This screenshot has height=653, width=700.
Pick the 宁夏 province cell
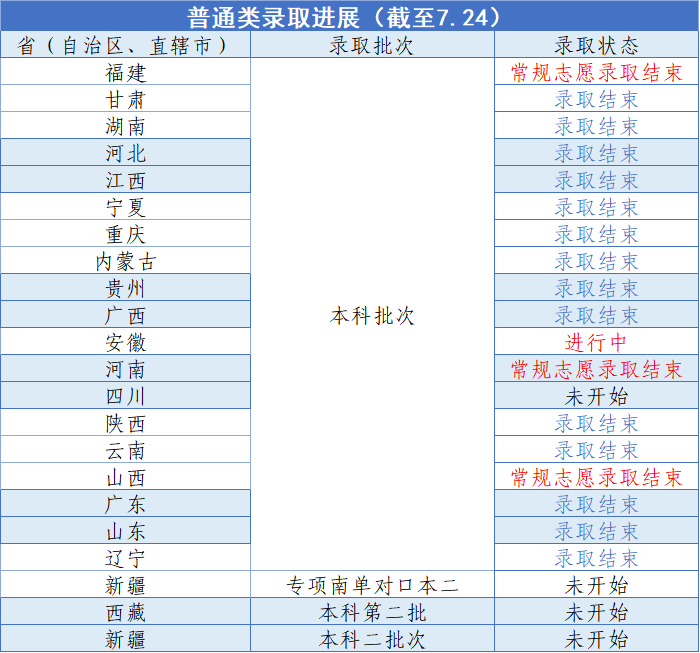[125, 207]
